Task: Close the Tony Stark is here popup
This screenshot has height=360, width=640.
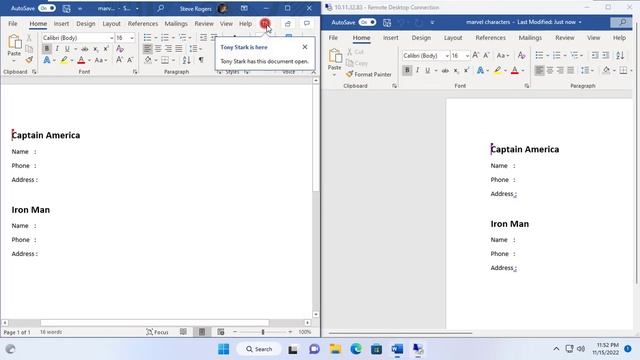Action: [305, 47]
